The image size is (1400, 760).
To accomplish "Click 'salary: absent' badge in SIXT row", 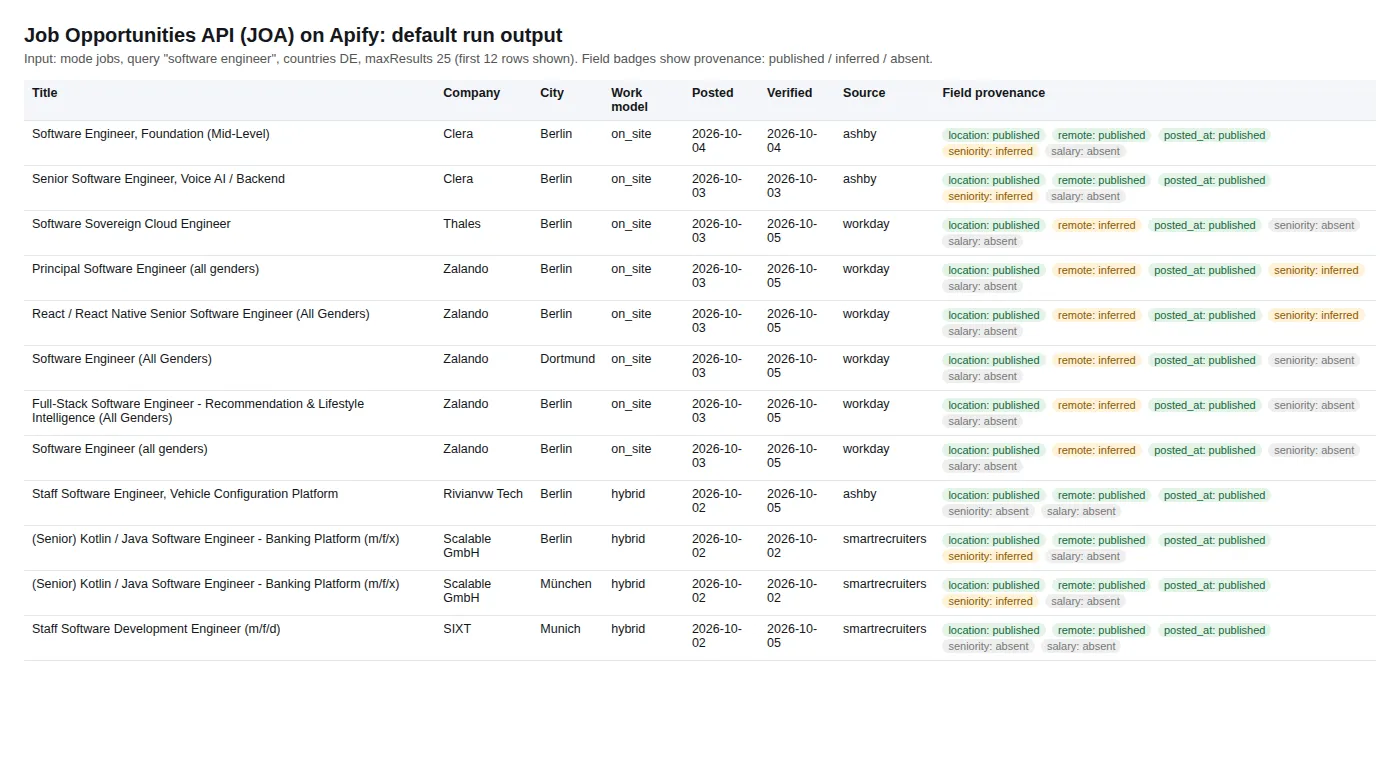I will [1081, 646].
